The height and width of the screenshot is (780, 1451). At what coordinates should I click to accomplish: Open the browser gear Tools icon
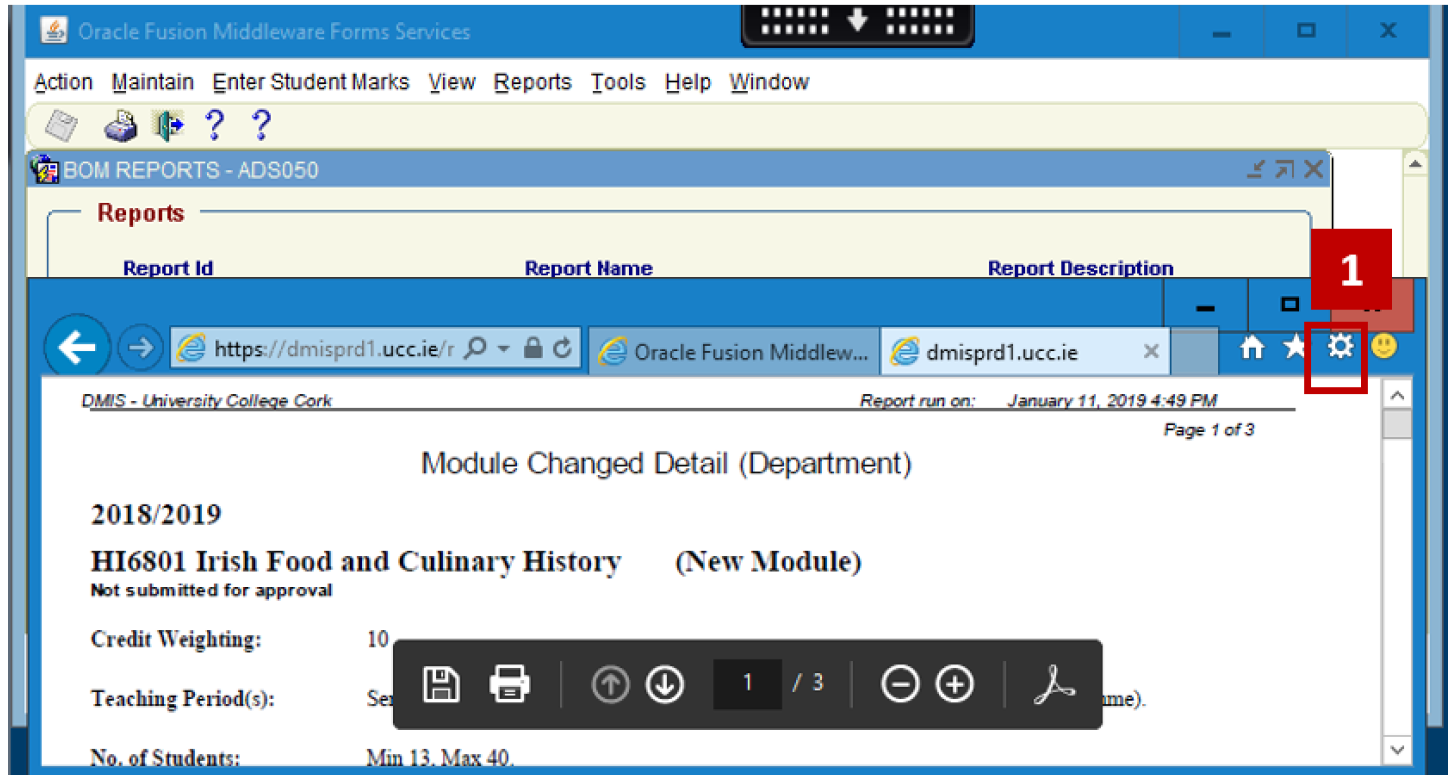1339,347
